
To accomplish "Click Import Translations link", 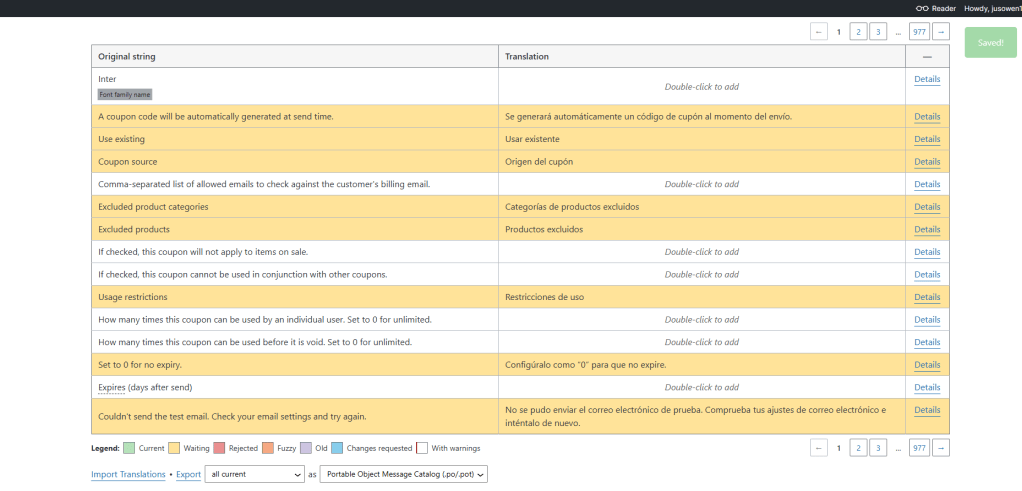I will (x=128, y=475).
